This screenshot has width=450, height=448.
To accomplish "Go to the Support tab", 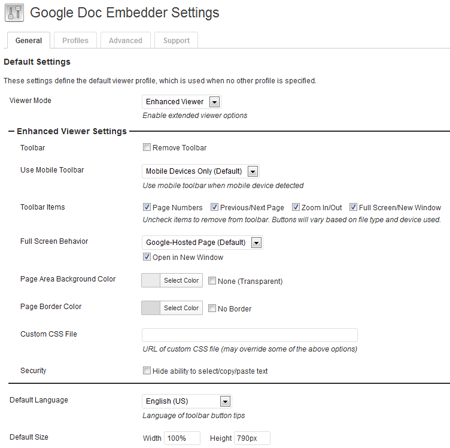I will click(176, 40).
